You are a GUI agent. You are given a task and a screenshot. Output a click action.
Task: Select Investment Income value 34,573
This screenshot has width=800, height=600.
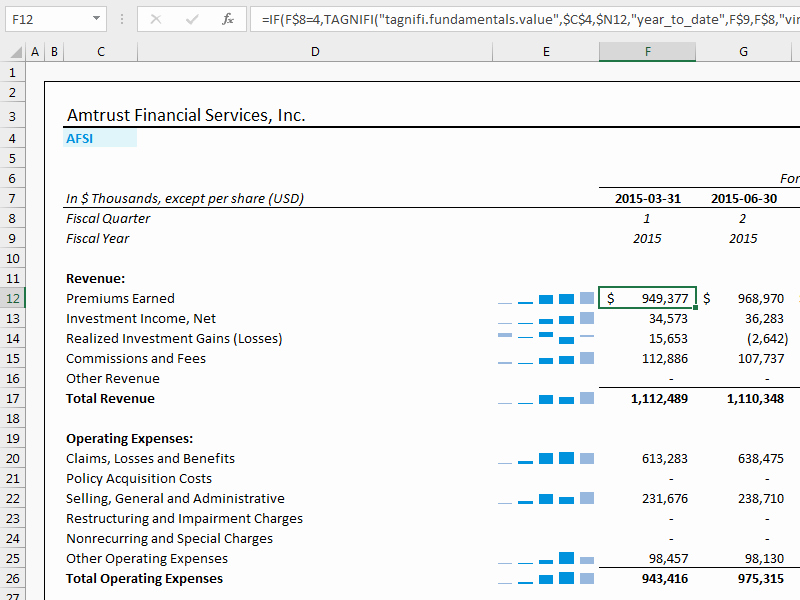click(668, 319)
